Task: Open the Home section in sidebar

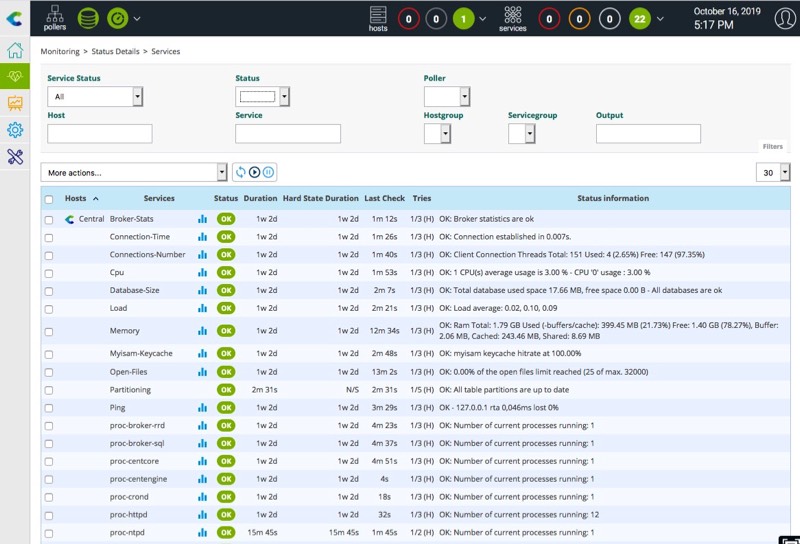Action: [x=15, y=51]
